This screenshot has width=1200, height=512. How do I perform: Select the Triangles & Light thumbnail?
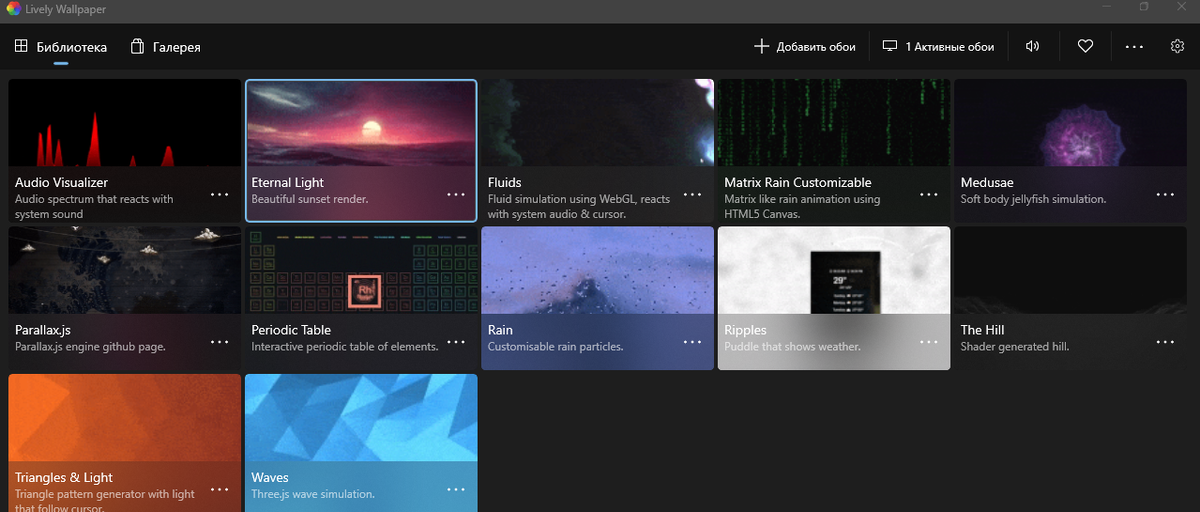[125, 418]
